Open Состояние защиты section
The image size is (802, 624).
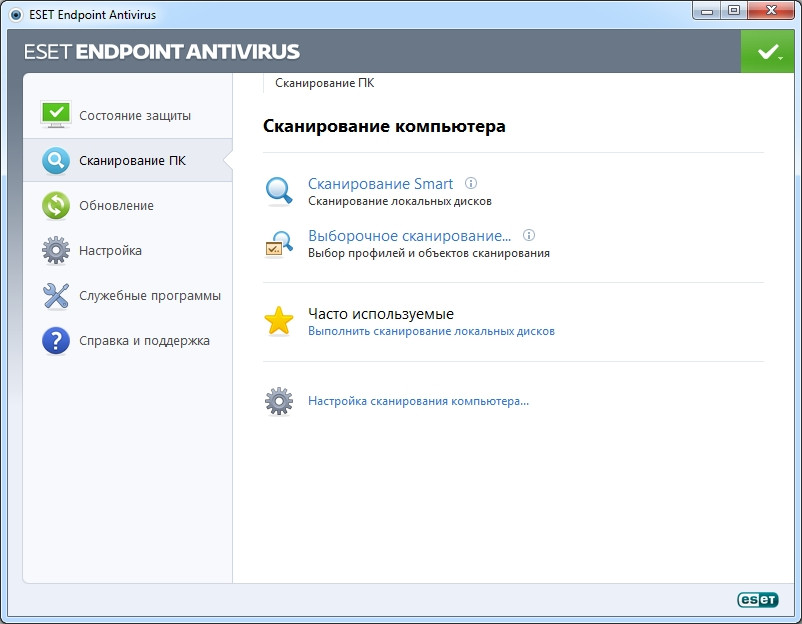[x=128, y=116]
